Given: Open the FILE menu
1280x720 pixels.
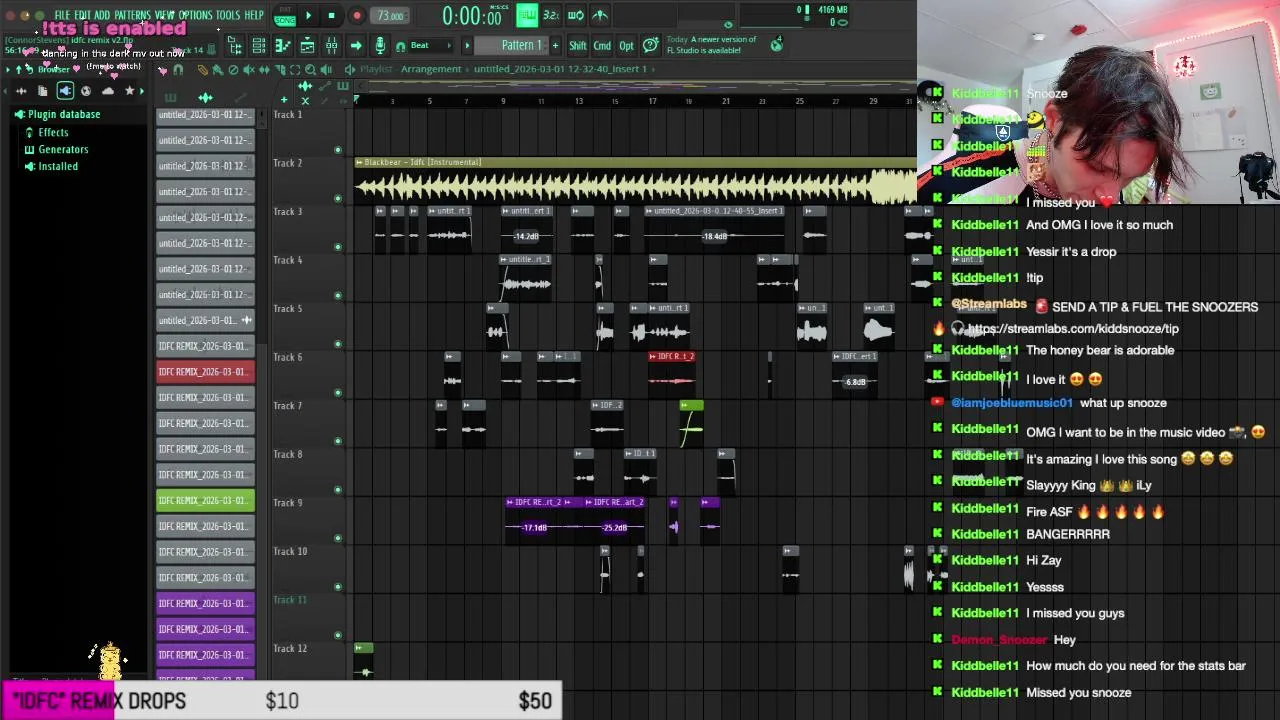Looking at the screenshot, I should [63, 15].
